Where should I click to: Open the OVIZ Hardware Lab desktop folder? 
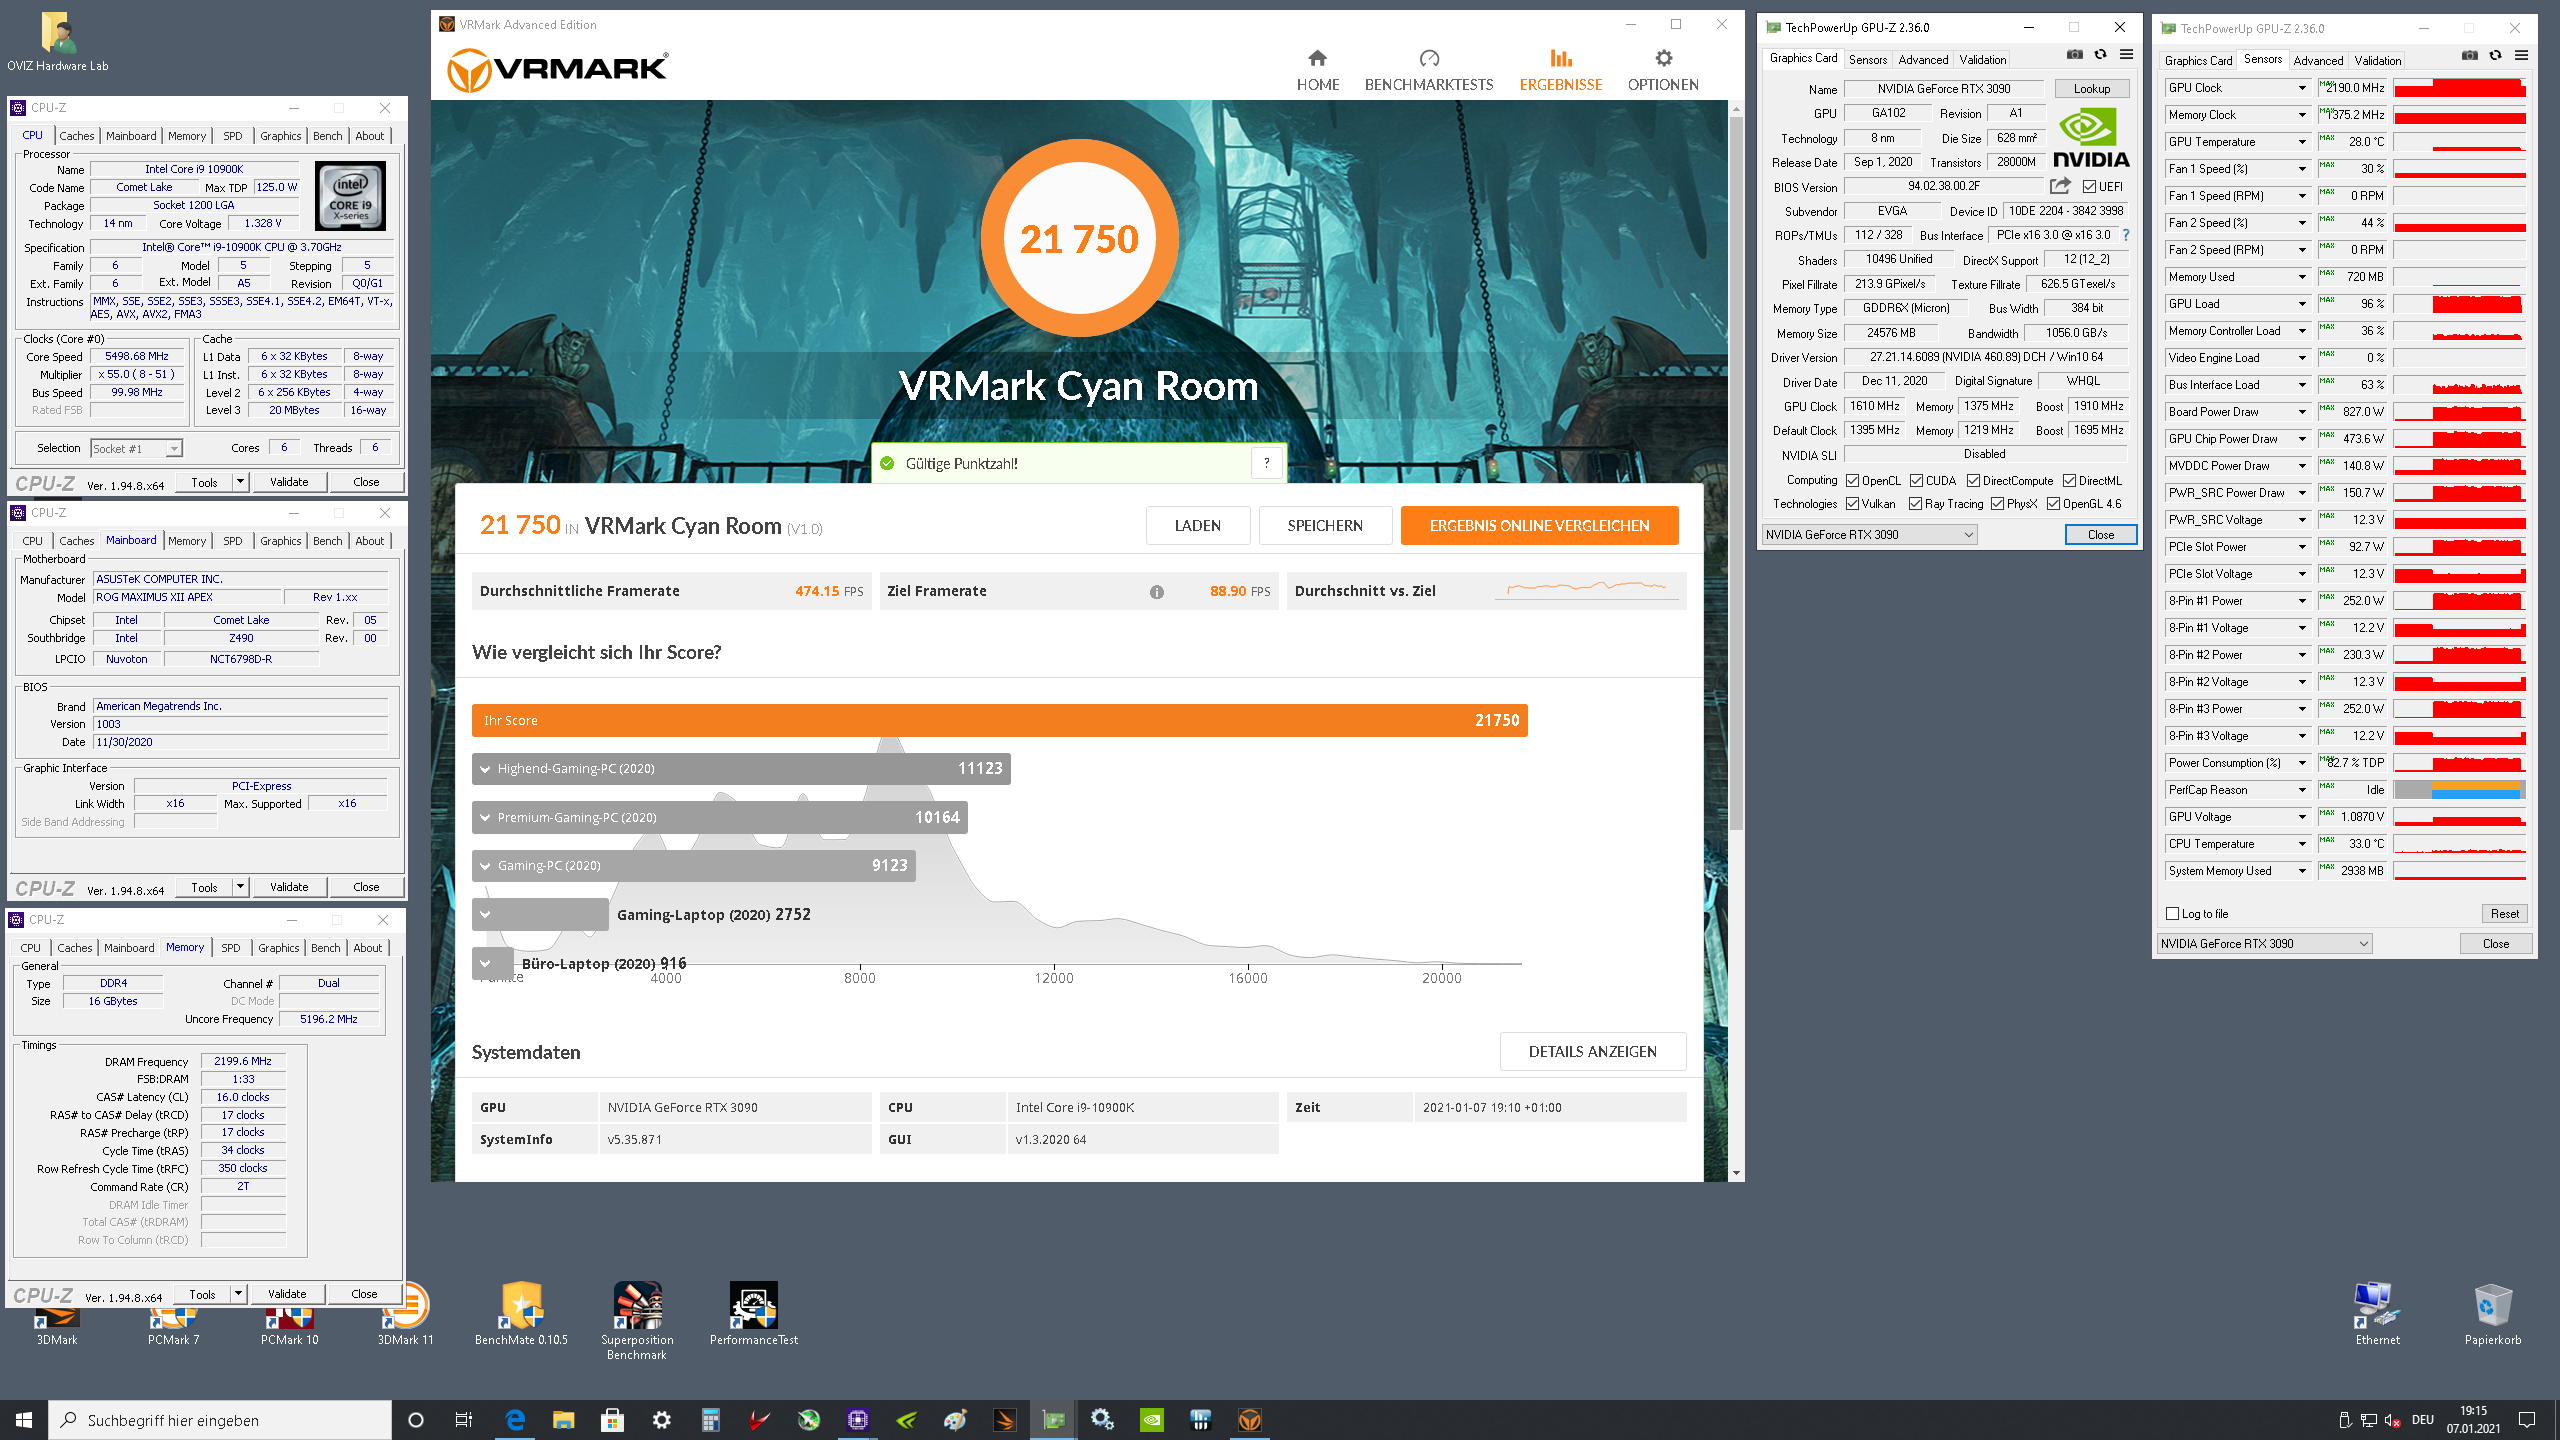(x=58, y=42)
